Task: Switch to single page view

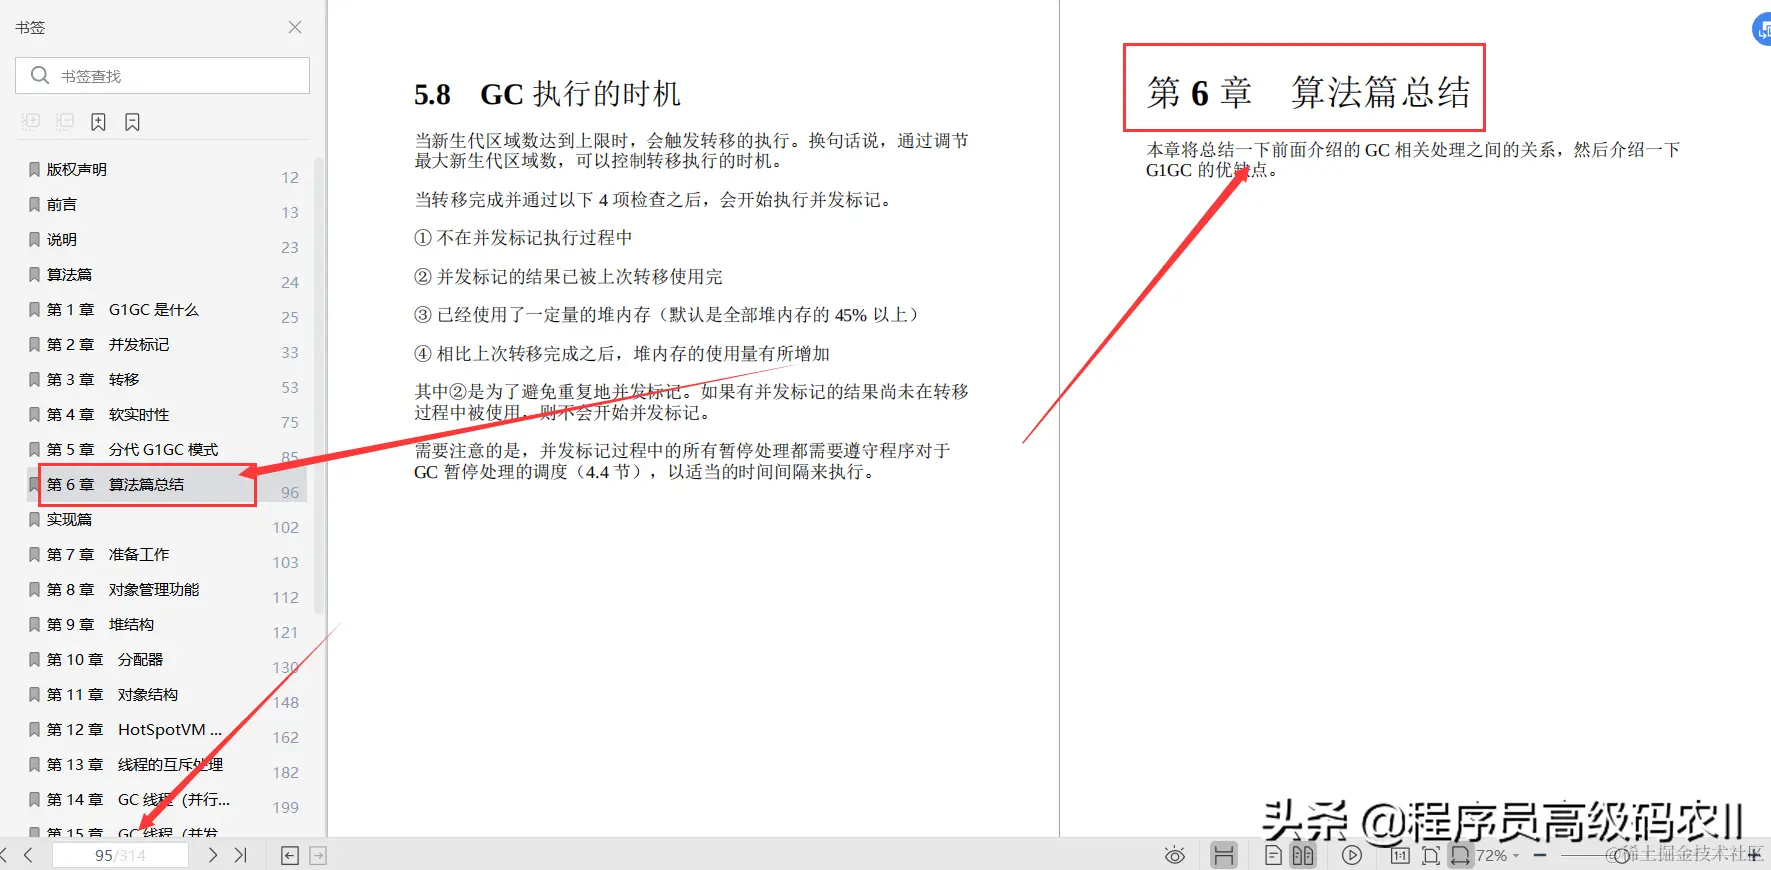Action: 1273,855
